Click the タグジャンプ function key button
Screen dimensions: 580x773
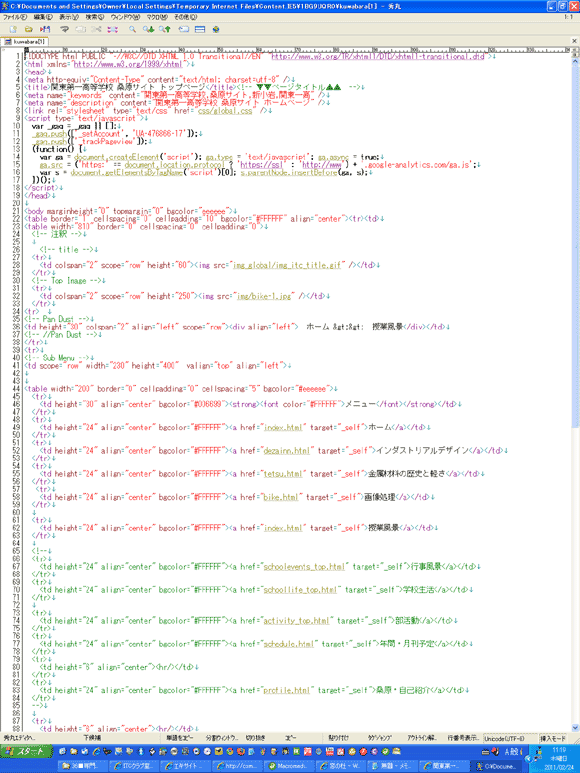point(379,738)
